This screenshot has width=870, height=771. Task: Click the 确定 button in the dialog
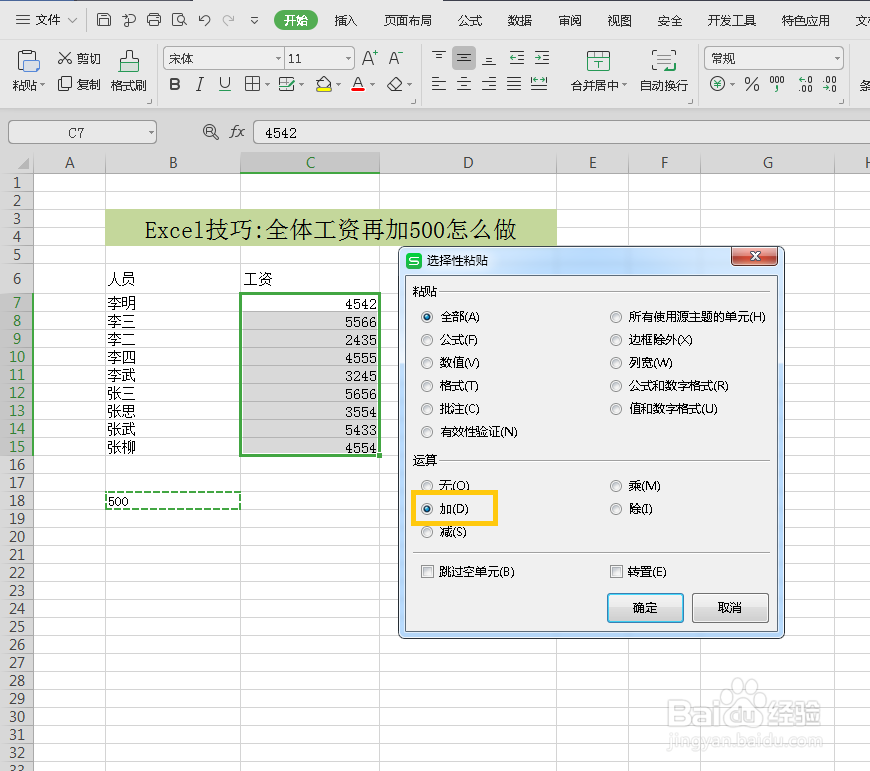[x=644, y=607]
